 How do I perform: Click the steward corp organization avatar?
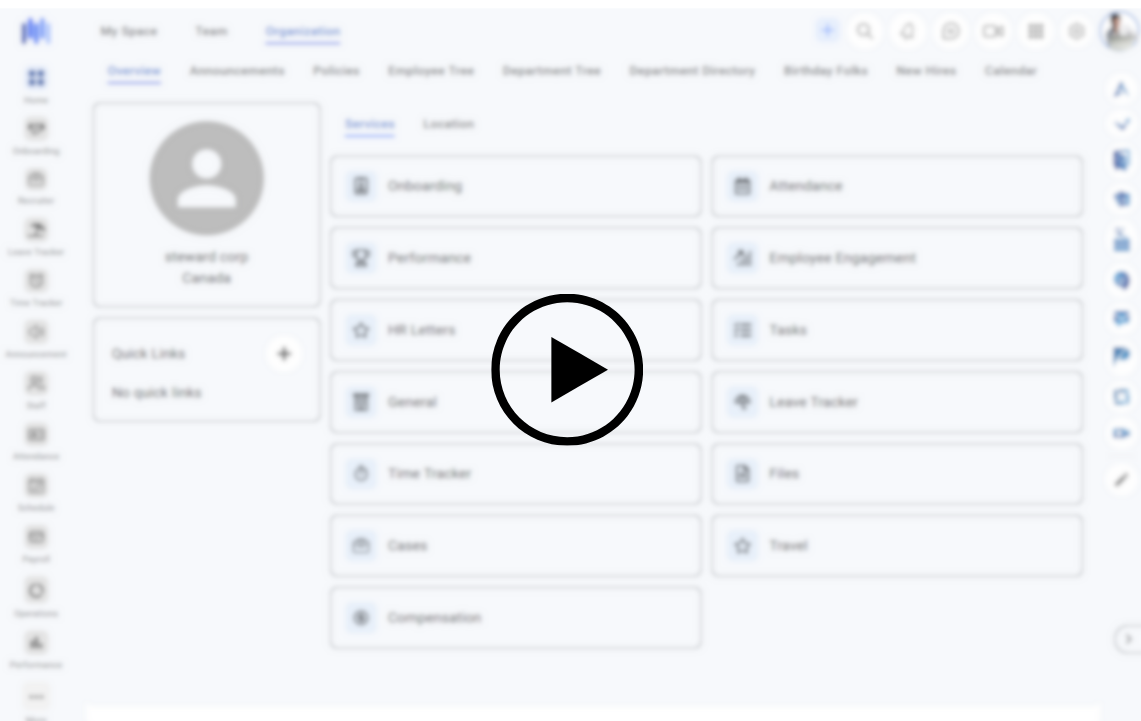[206, 179]
